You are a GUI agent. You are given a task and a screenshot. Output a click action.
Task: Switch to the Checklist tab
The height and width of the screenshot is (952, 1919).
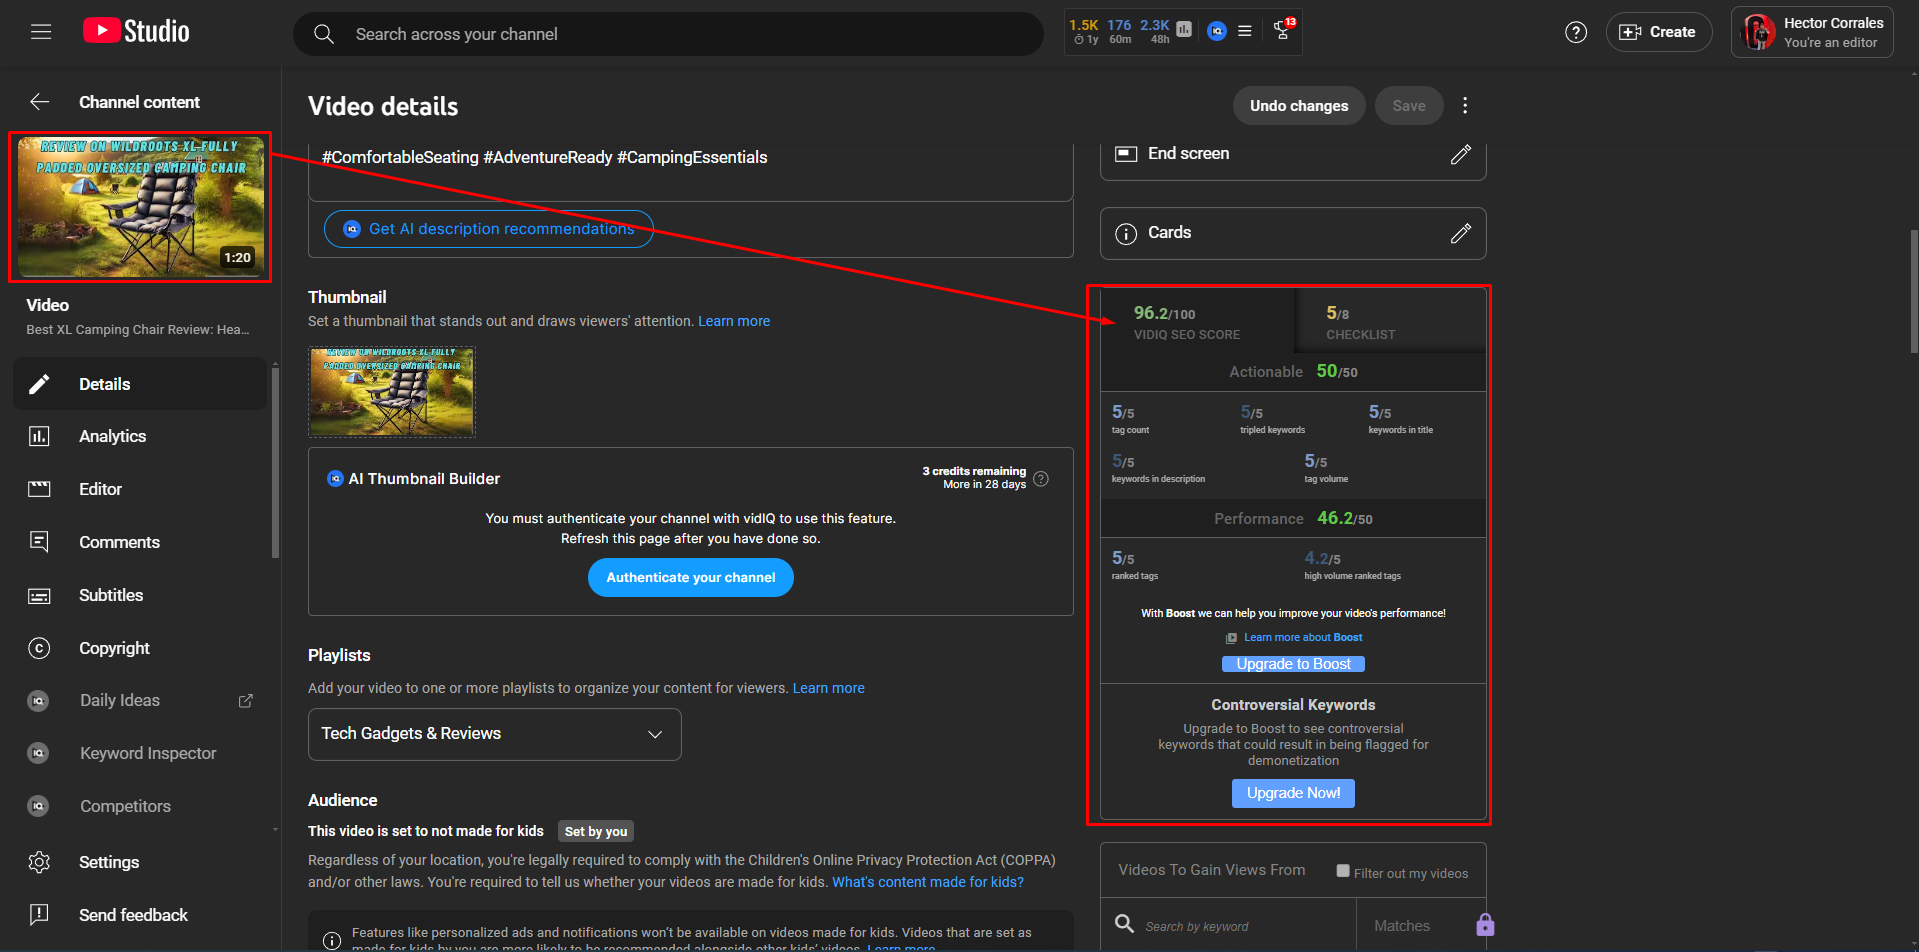[1390, 321]
